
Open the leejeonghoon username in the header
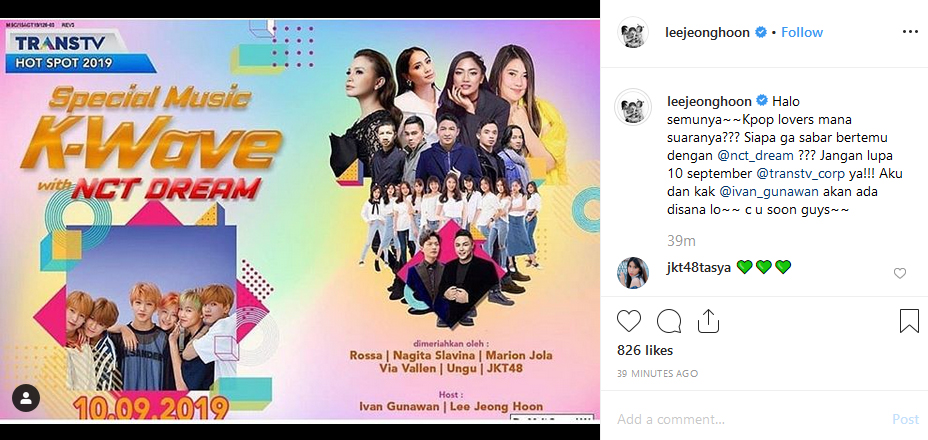tap(708, 32)
